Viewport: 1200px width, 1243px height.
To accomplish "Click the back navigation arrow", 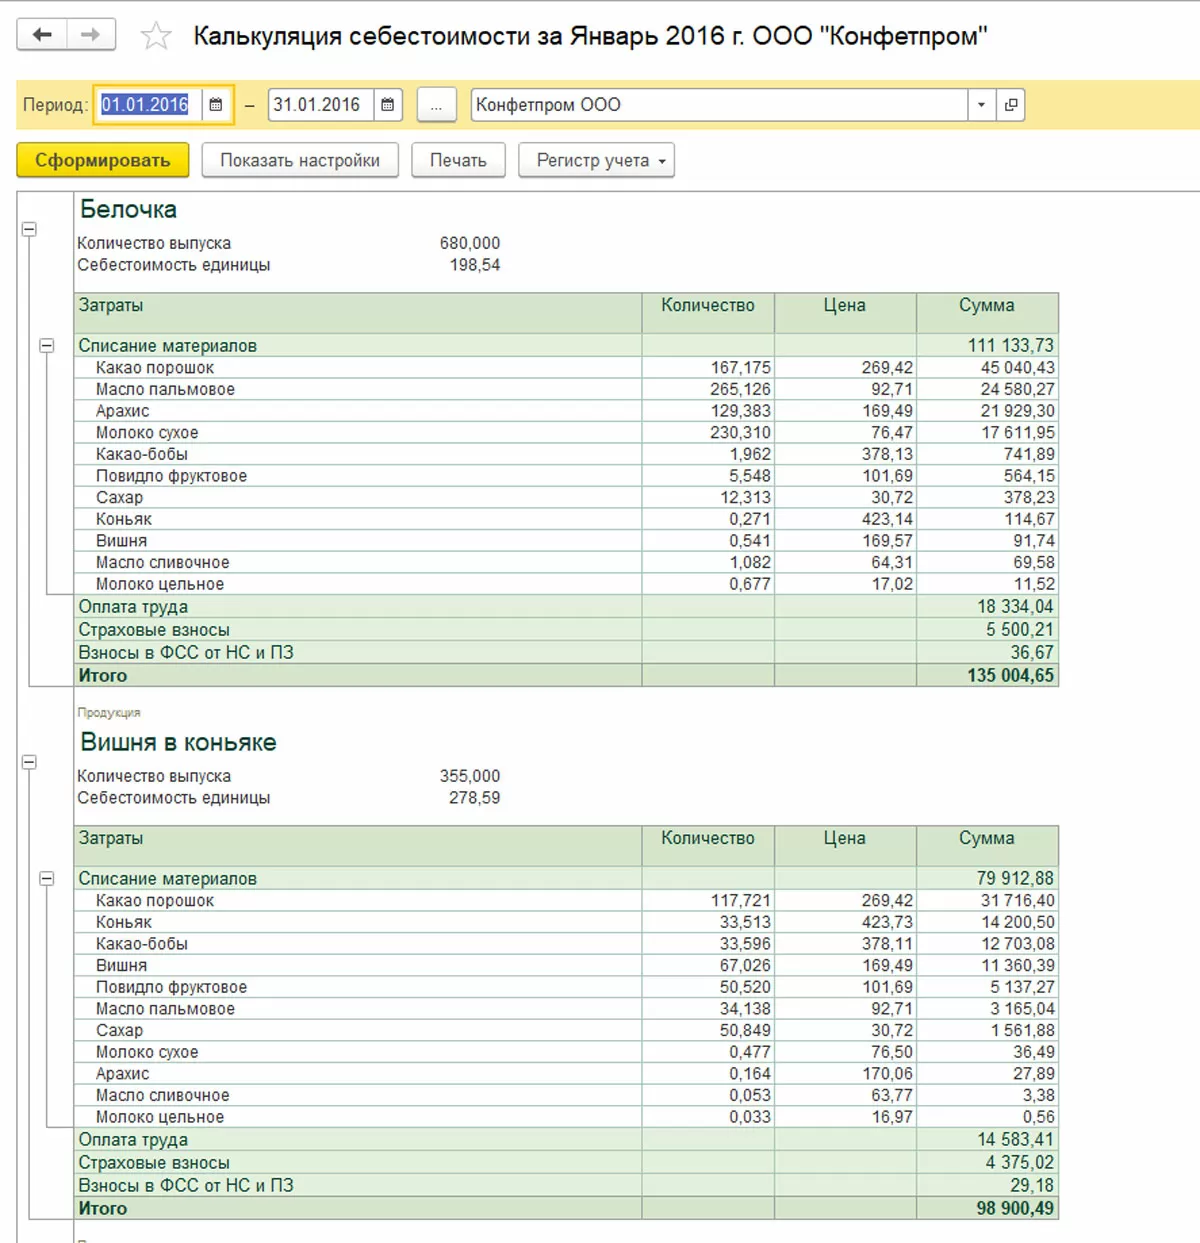I will [42, 35].
